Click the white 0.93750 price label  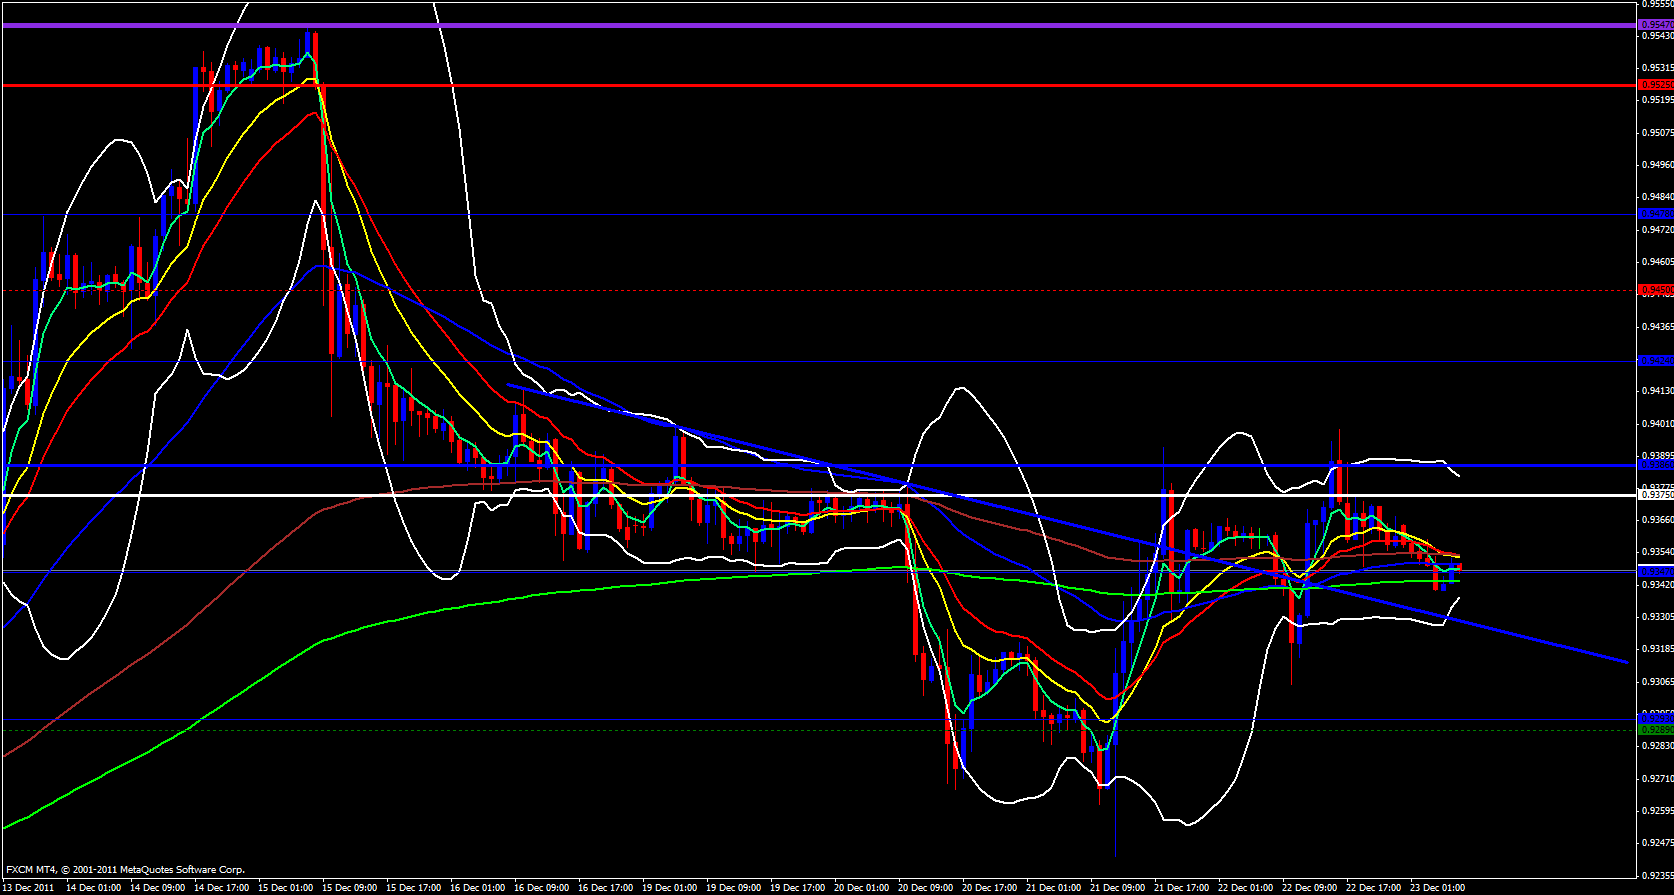point(1656,494)
